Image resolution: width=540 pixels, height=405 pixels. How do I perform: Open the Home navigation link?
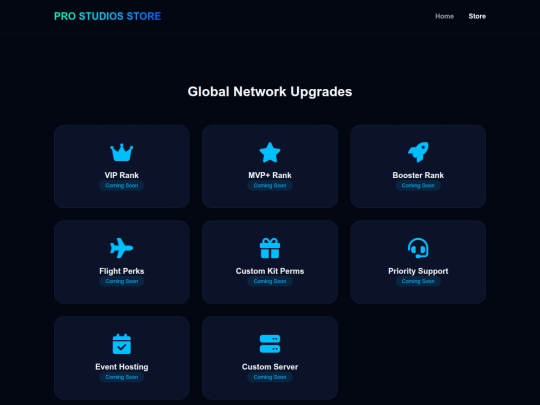[444, 16]
